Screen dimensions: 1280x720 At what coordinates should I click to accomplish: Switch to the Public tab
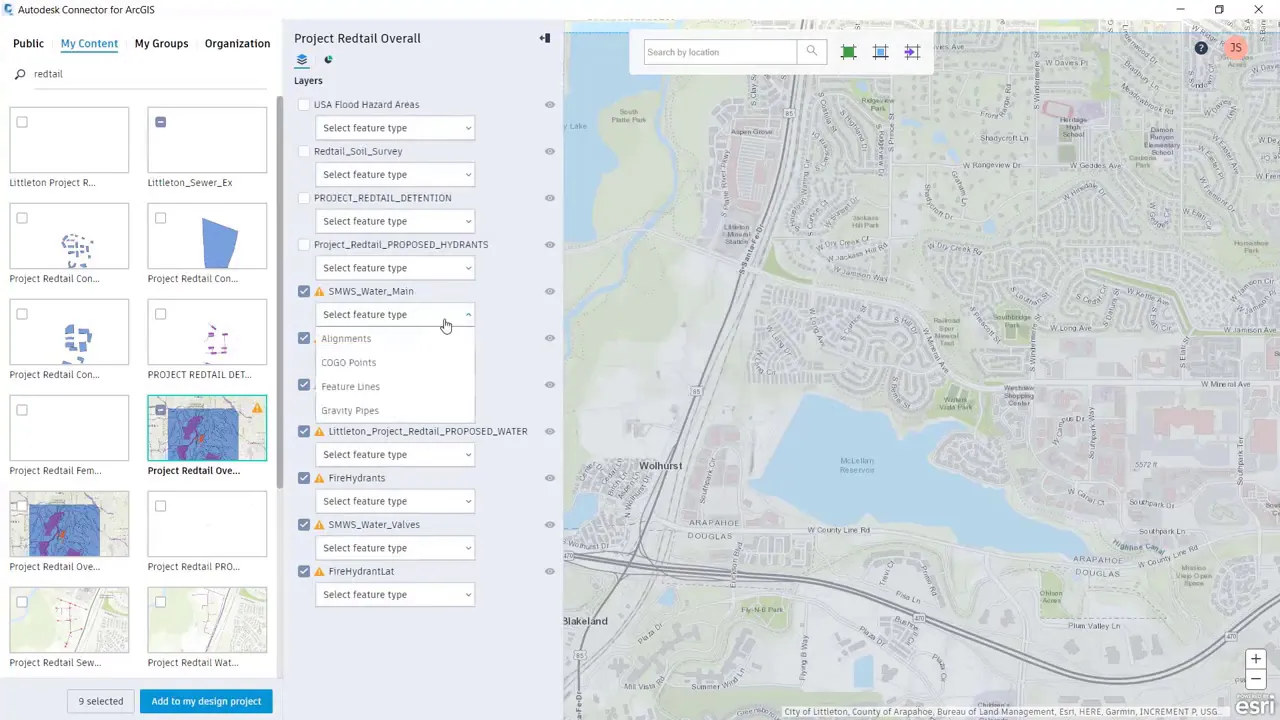pyautogui.click(x=28, y=44)
